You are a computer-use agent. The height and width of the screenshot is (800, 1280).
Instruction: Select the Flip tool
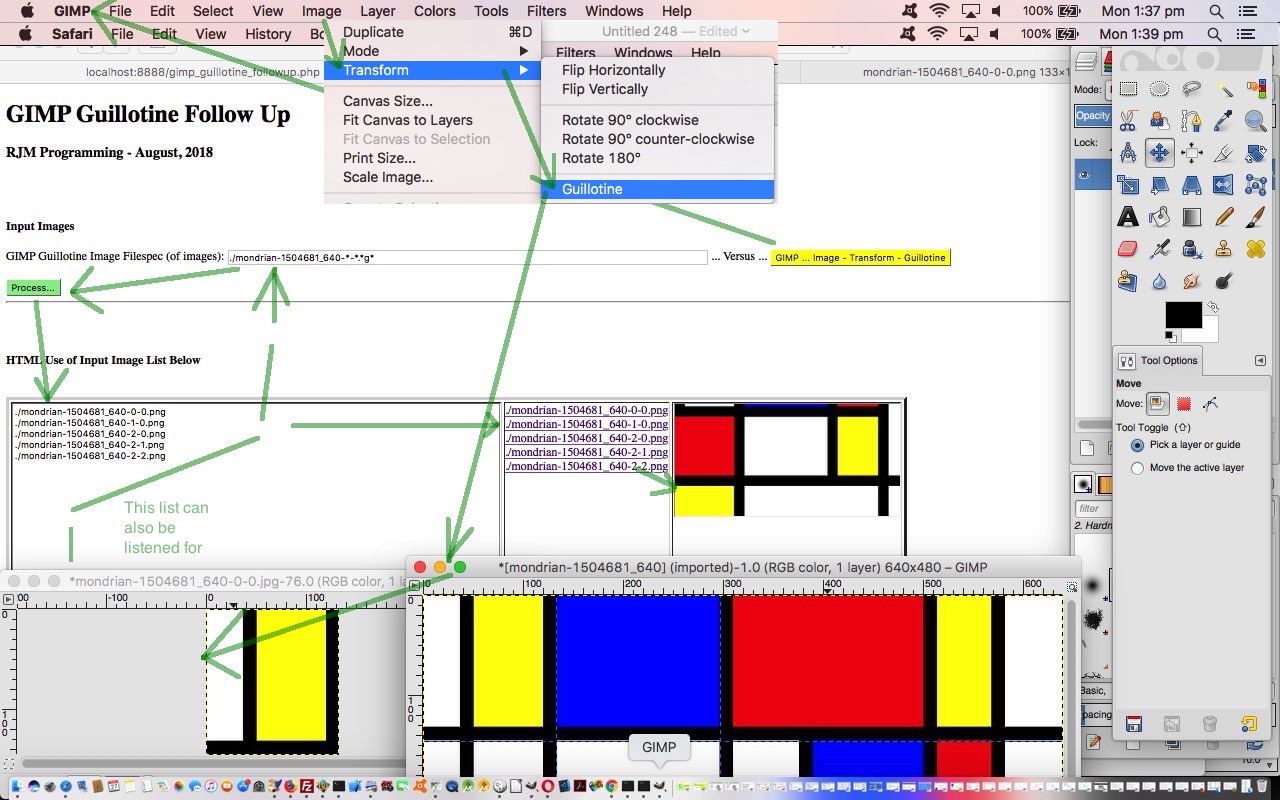1224,185
